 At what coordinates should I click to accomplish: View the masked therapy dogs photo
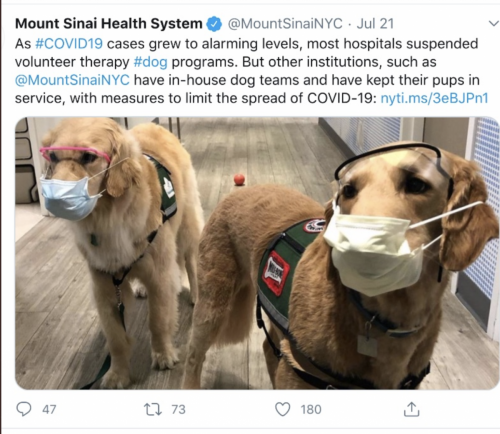click(257, 253)
